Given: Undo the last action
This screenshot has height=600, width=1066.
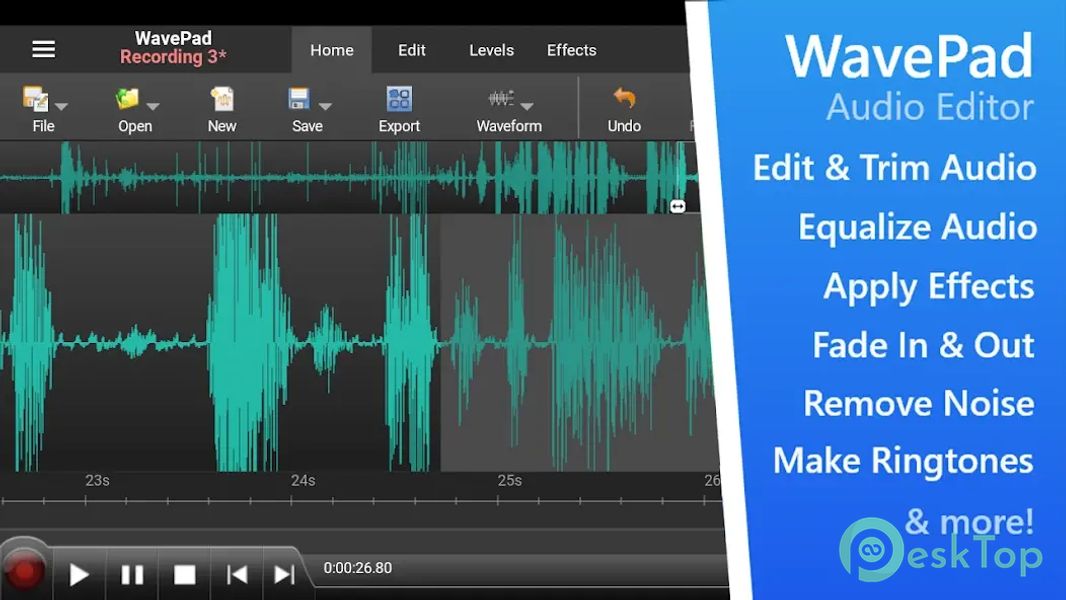Looking at the screenshot, I should [624, 107].
